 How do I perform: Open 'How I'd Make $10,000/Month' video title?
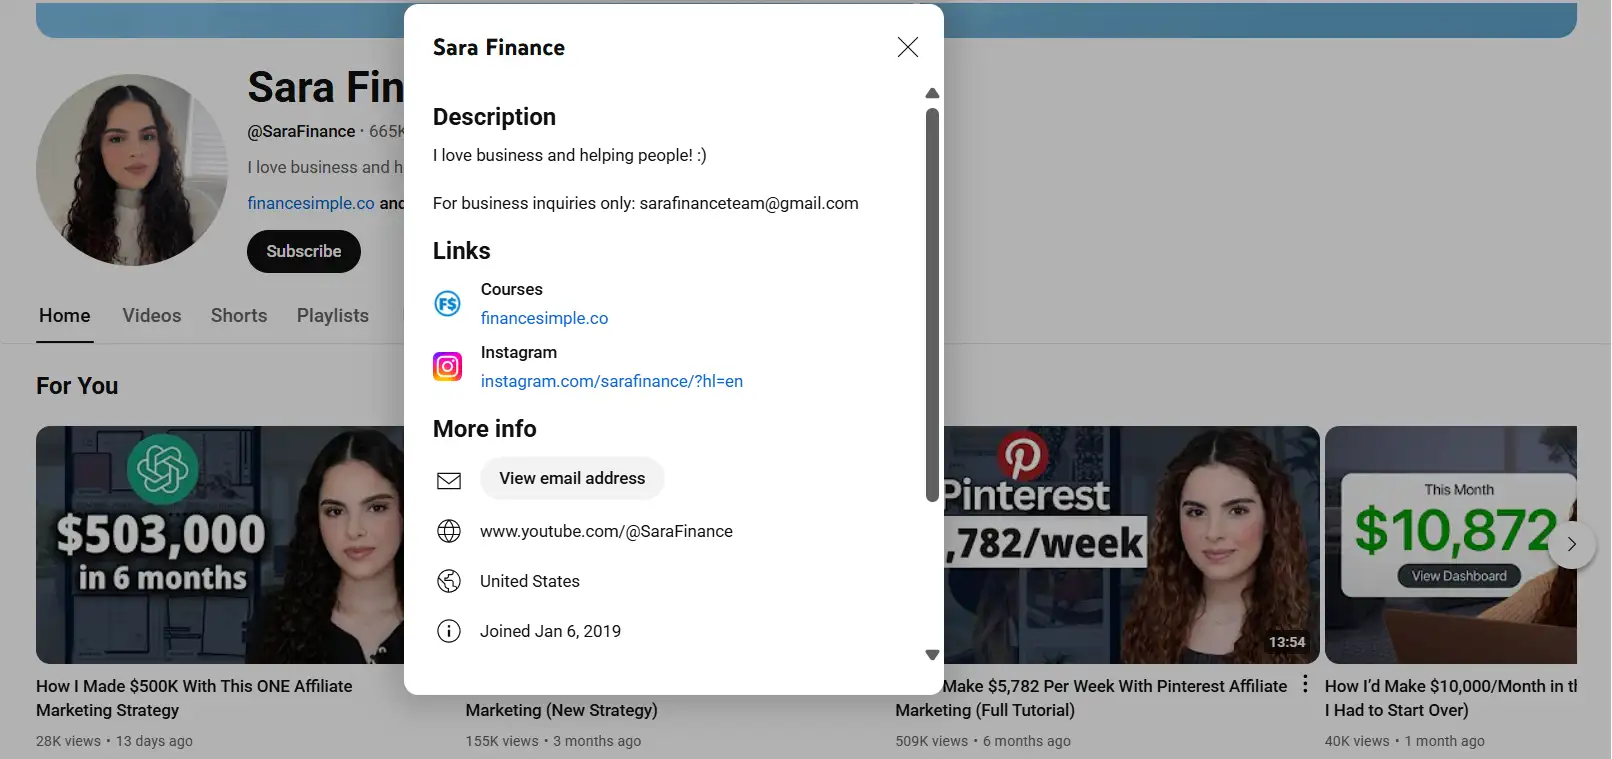tap(1451, 698)
